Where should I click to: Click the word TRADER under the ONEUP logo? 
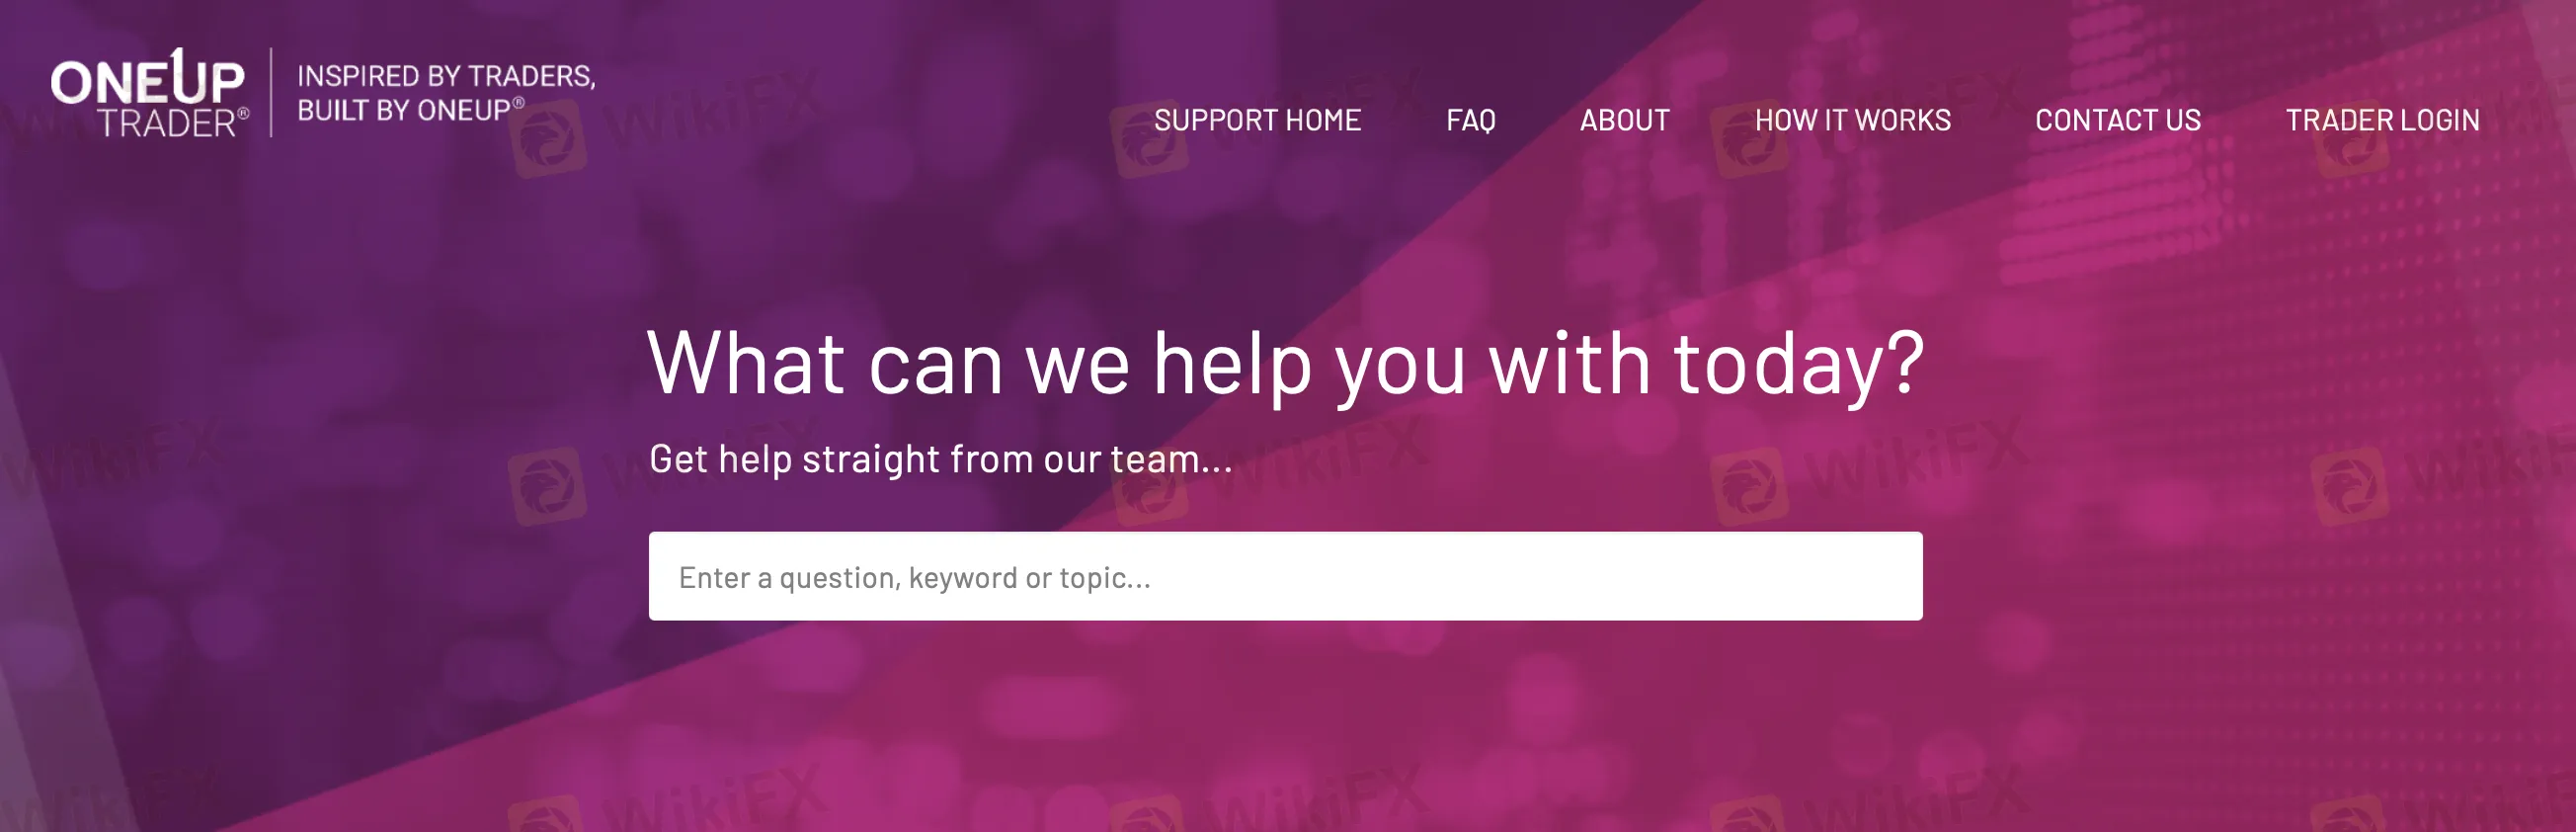click(167, 123)
